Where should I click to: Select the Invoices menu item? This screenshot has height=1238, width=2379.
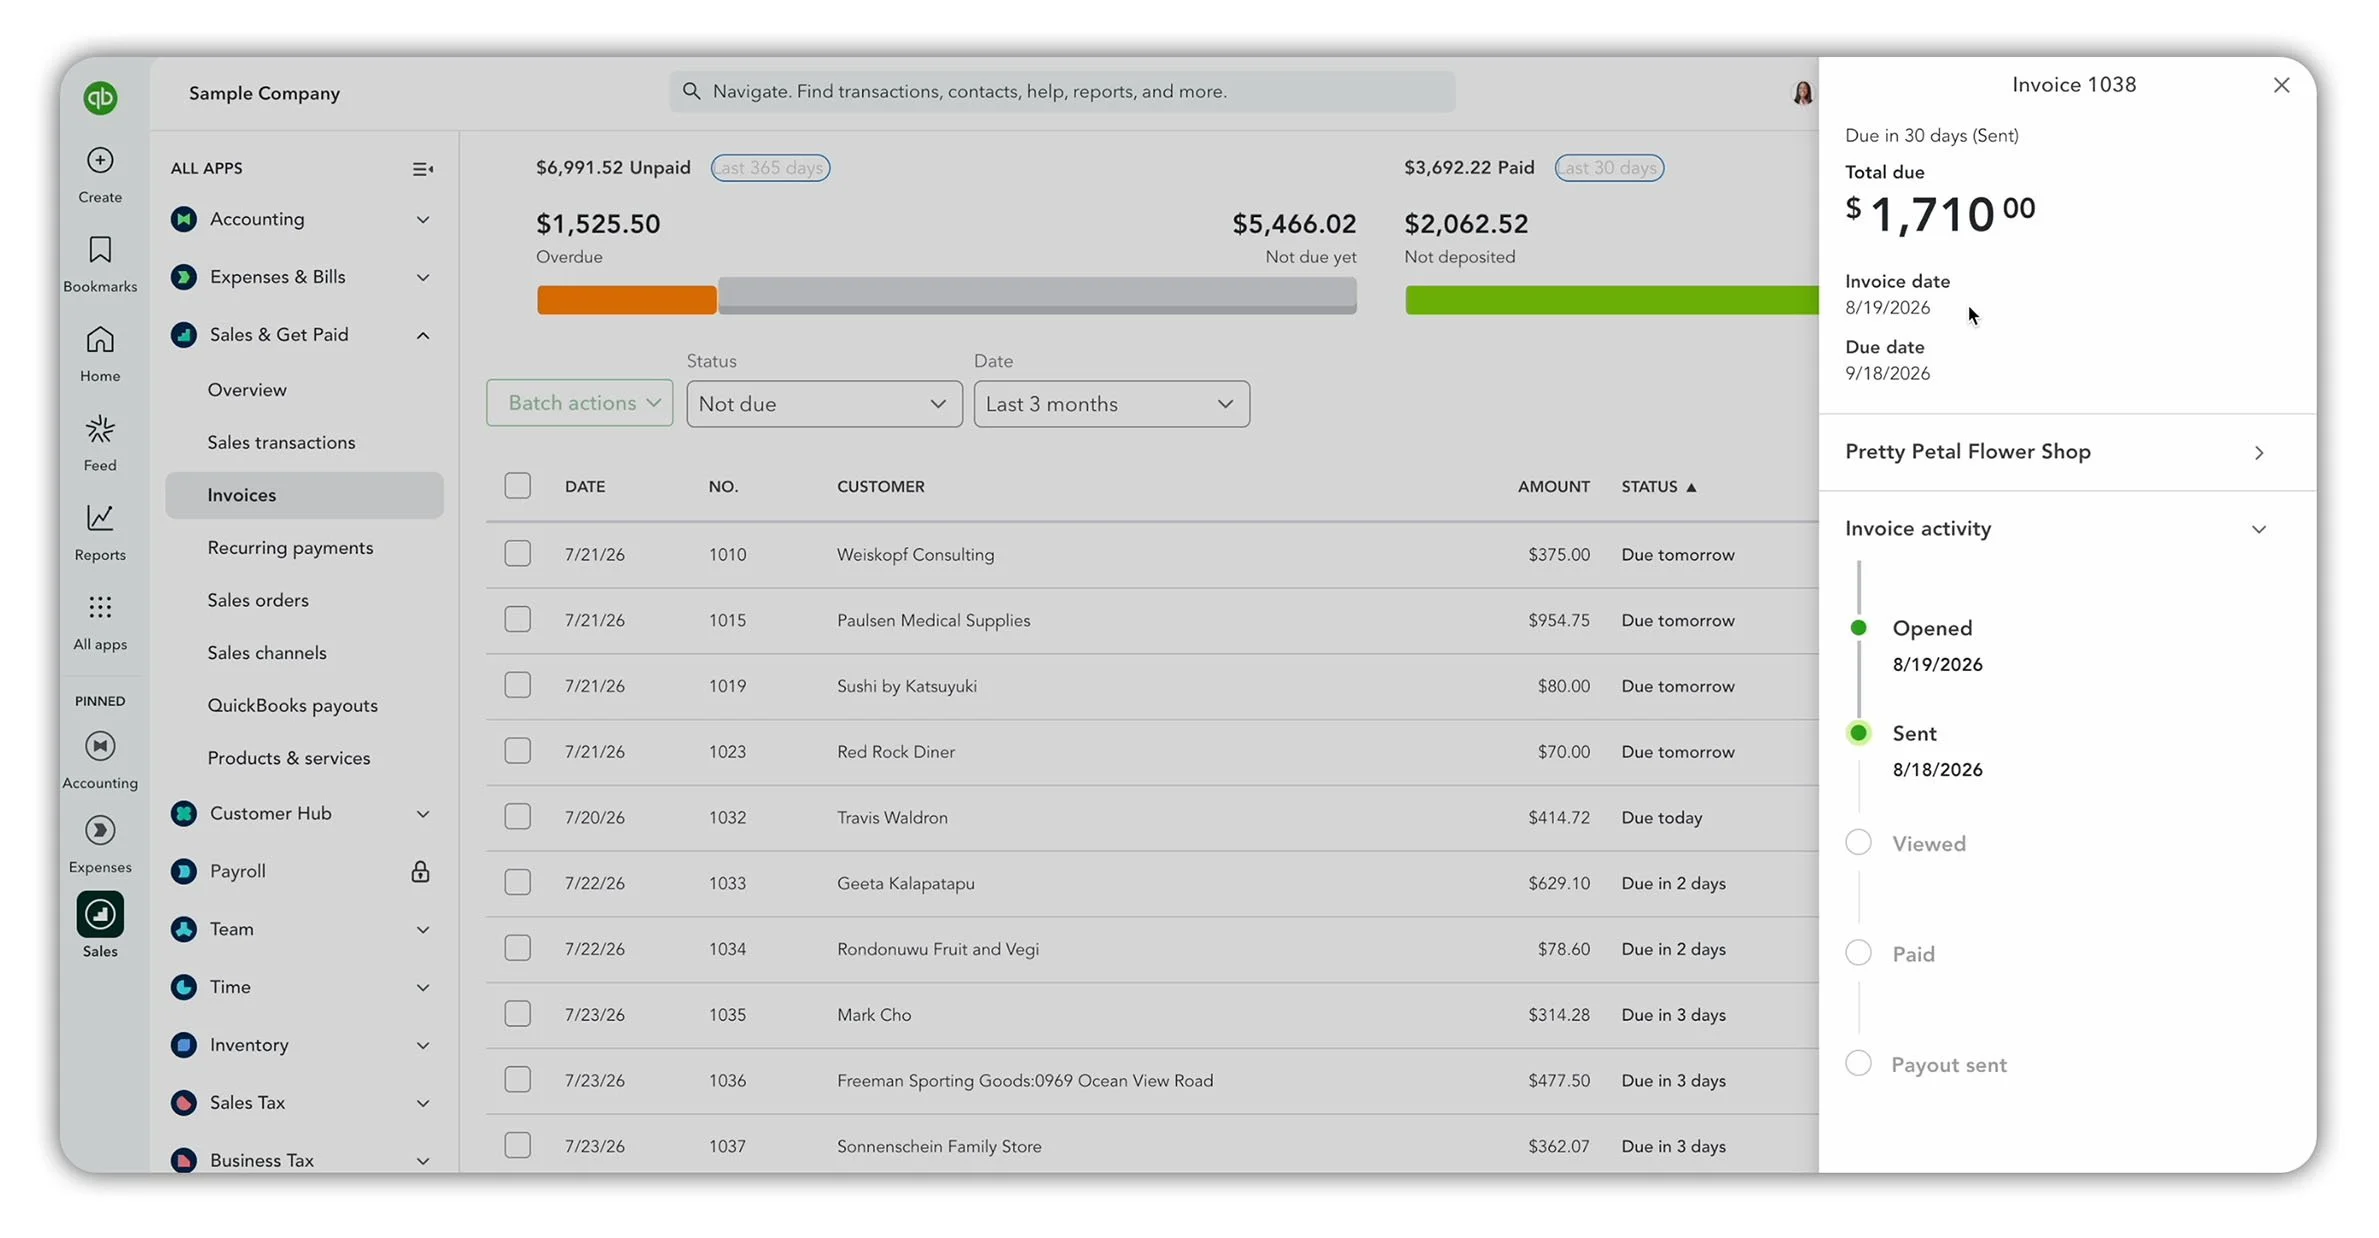304,495
